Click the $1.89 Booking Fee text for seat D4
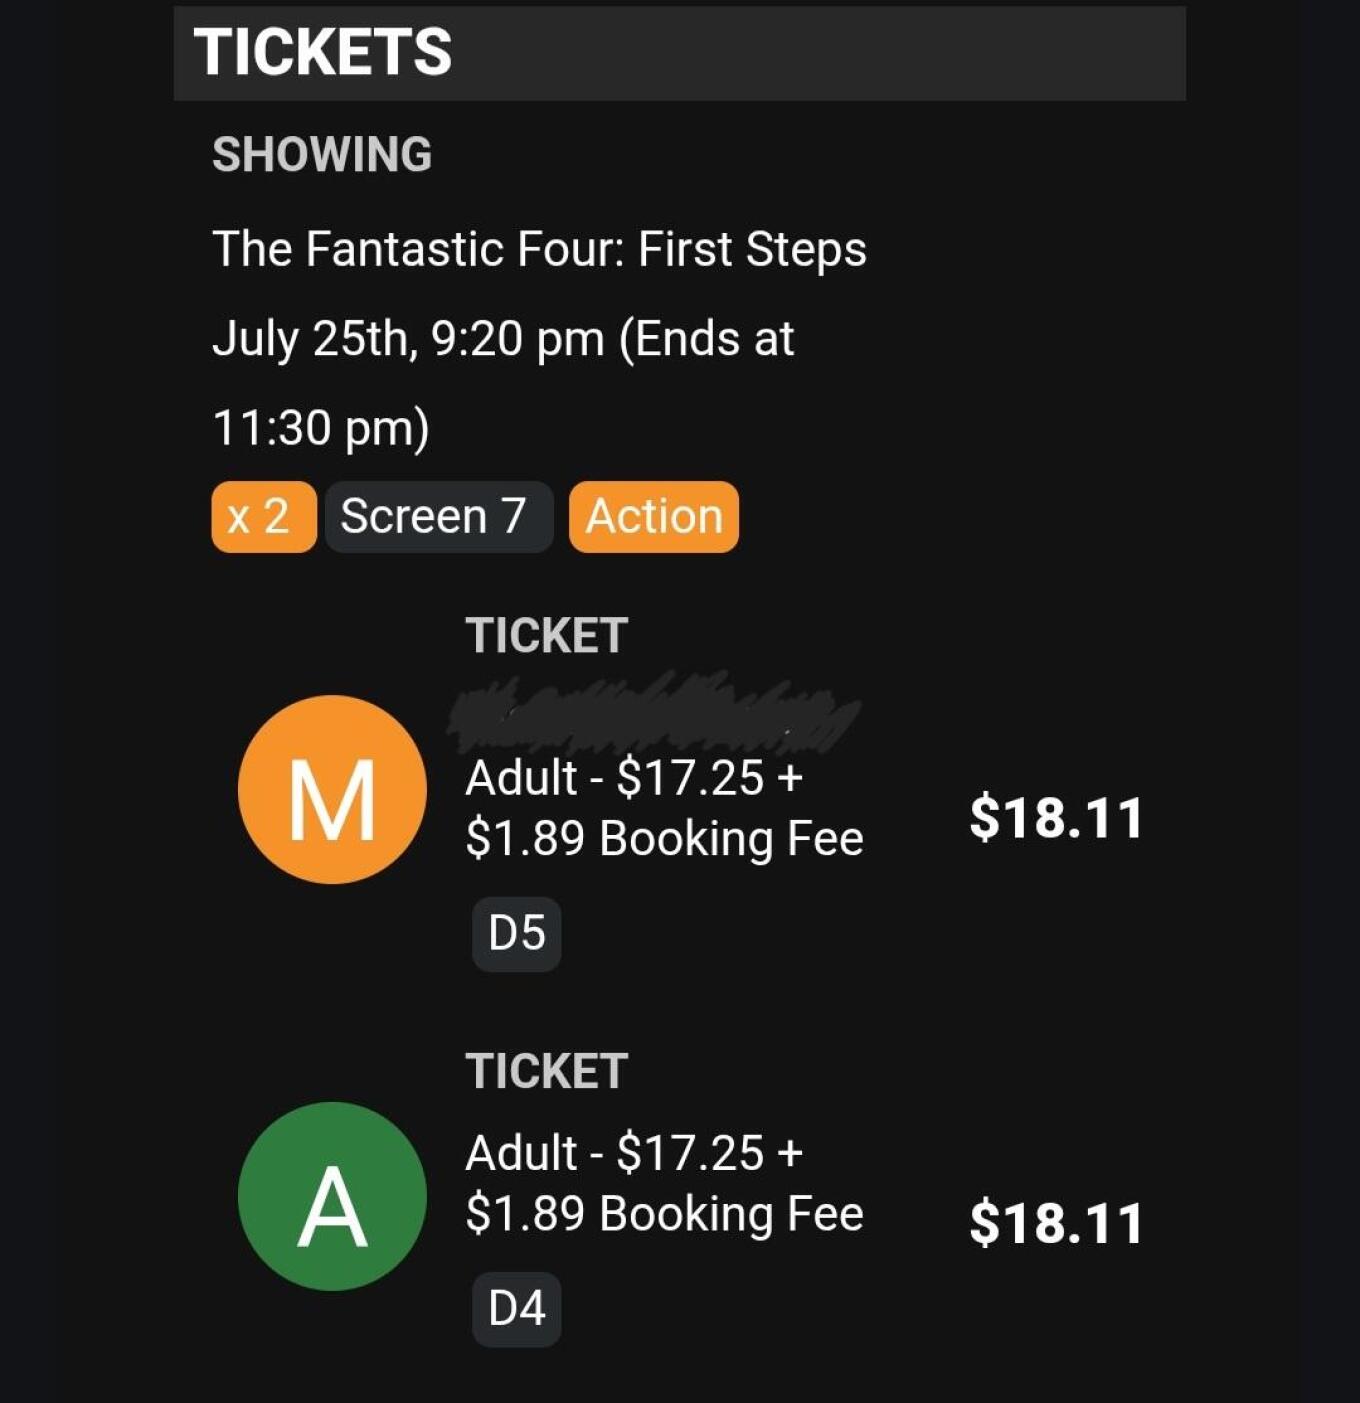The width and height of the screenshot is (1360, 1403). [664, 1214]
